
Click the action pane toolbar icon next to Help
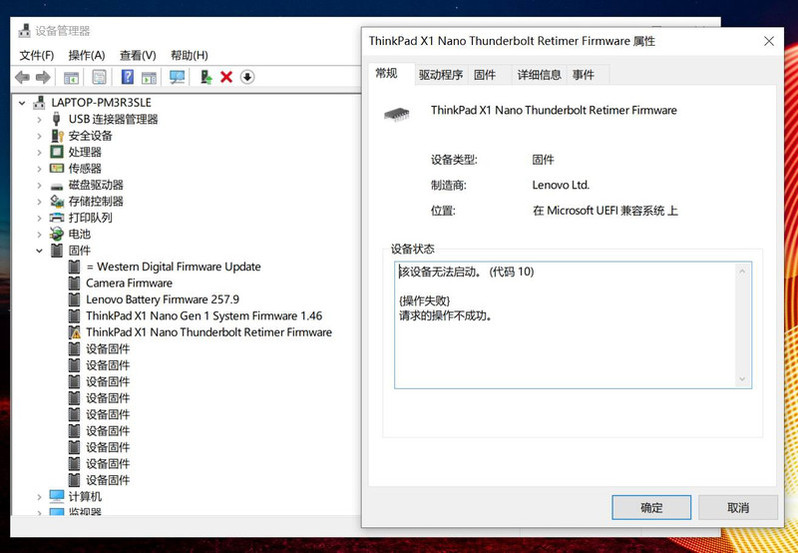(x=149, y=78)
